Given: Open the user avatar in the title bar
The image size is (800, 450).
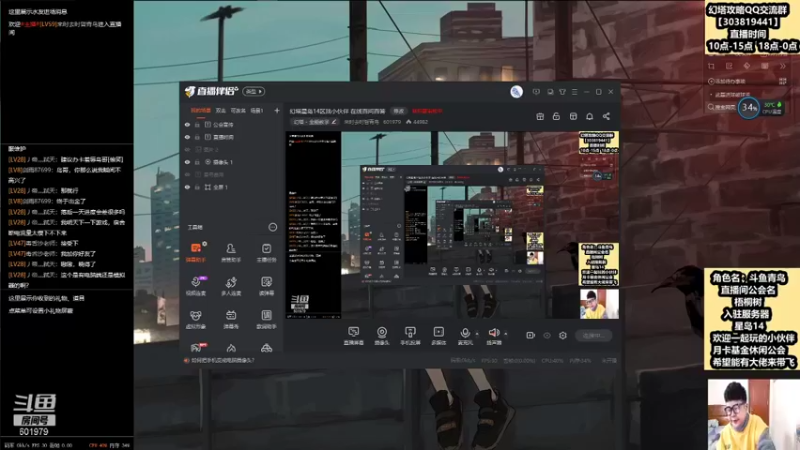Looking at the screenshot, I should pyautogui.click(x=516, y=91).
